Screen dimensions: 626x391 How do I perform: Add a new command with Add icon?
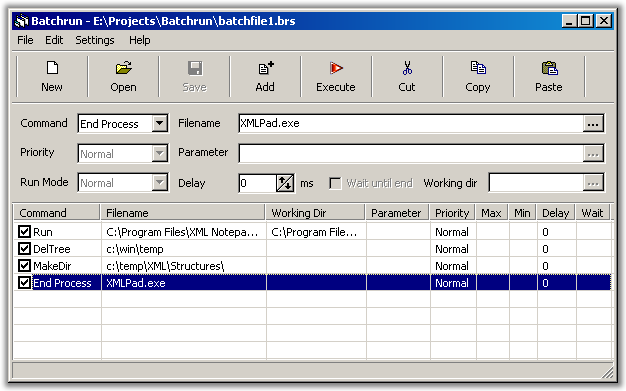tap(265, 68)
